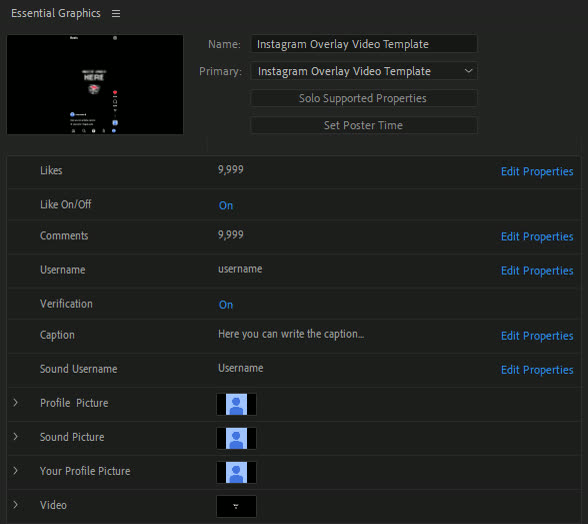Click the Name input field
Image resolution: width=588 pixels, height=524 pixels.
coord(364,44)
